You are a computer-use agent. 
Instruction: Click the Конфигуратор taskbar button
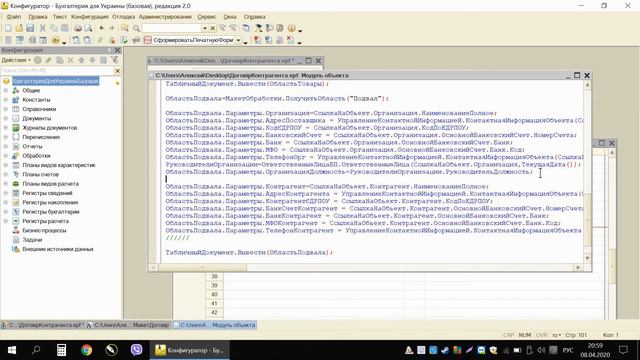pyautogui.click(x=190, y=350)
